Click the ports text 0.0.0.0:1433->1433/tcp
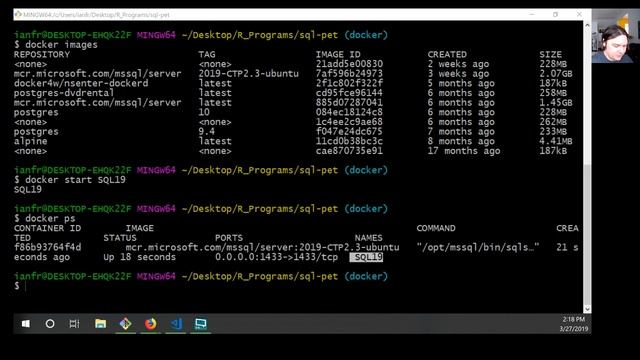This screenshot has height=360, width=640. pos(276,257)
